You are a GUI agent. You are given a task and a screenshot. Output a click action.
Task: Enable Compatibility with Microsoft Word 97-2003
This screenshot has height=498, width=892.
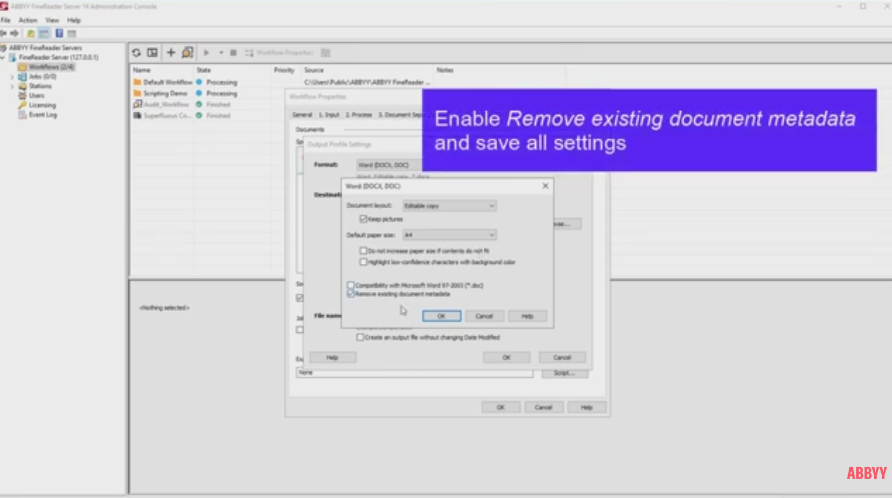(x=351, y=285)
